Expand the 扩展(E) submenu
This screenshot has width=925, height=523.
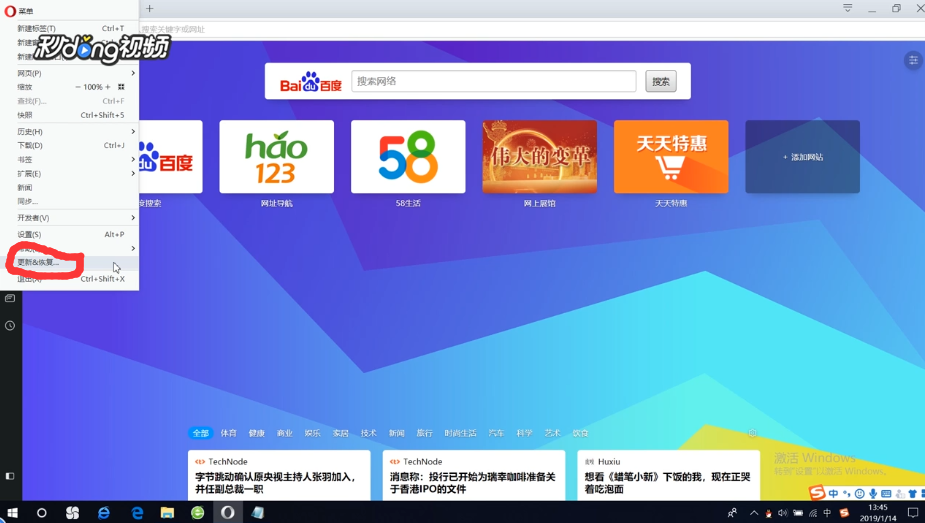click(x=70, y=174)
